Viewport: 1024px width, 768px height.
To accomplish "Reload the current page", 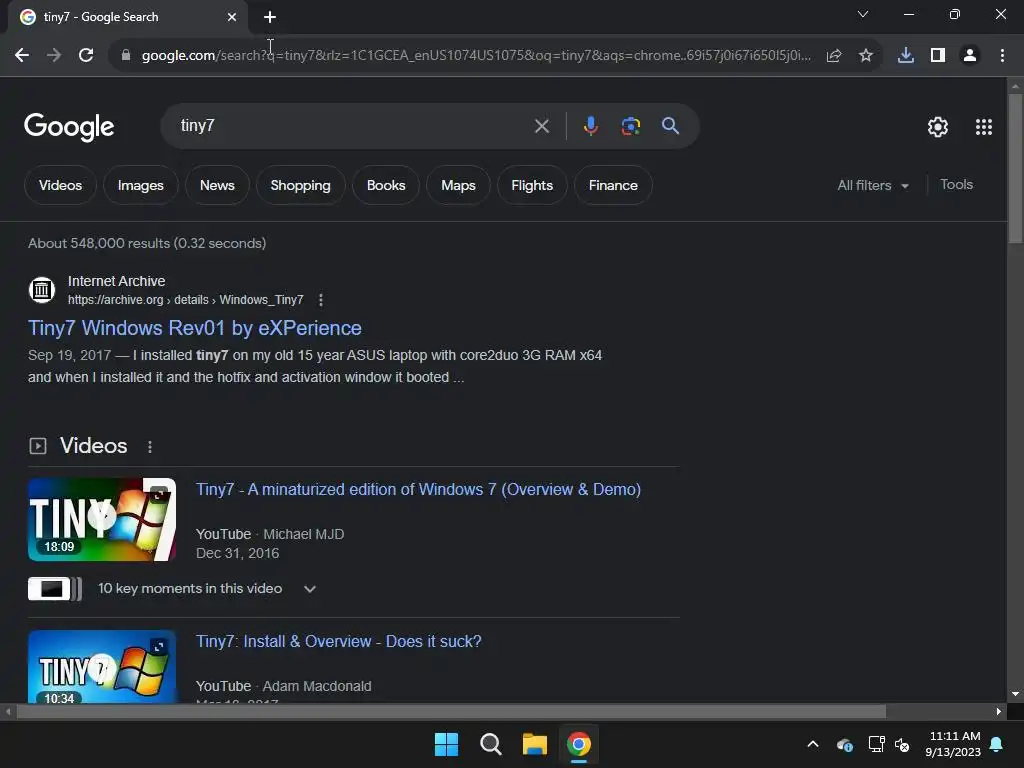I will [86, 56].
